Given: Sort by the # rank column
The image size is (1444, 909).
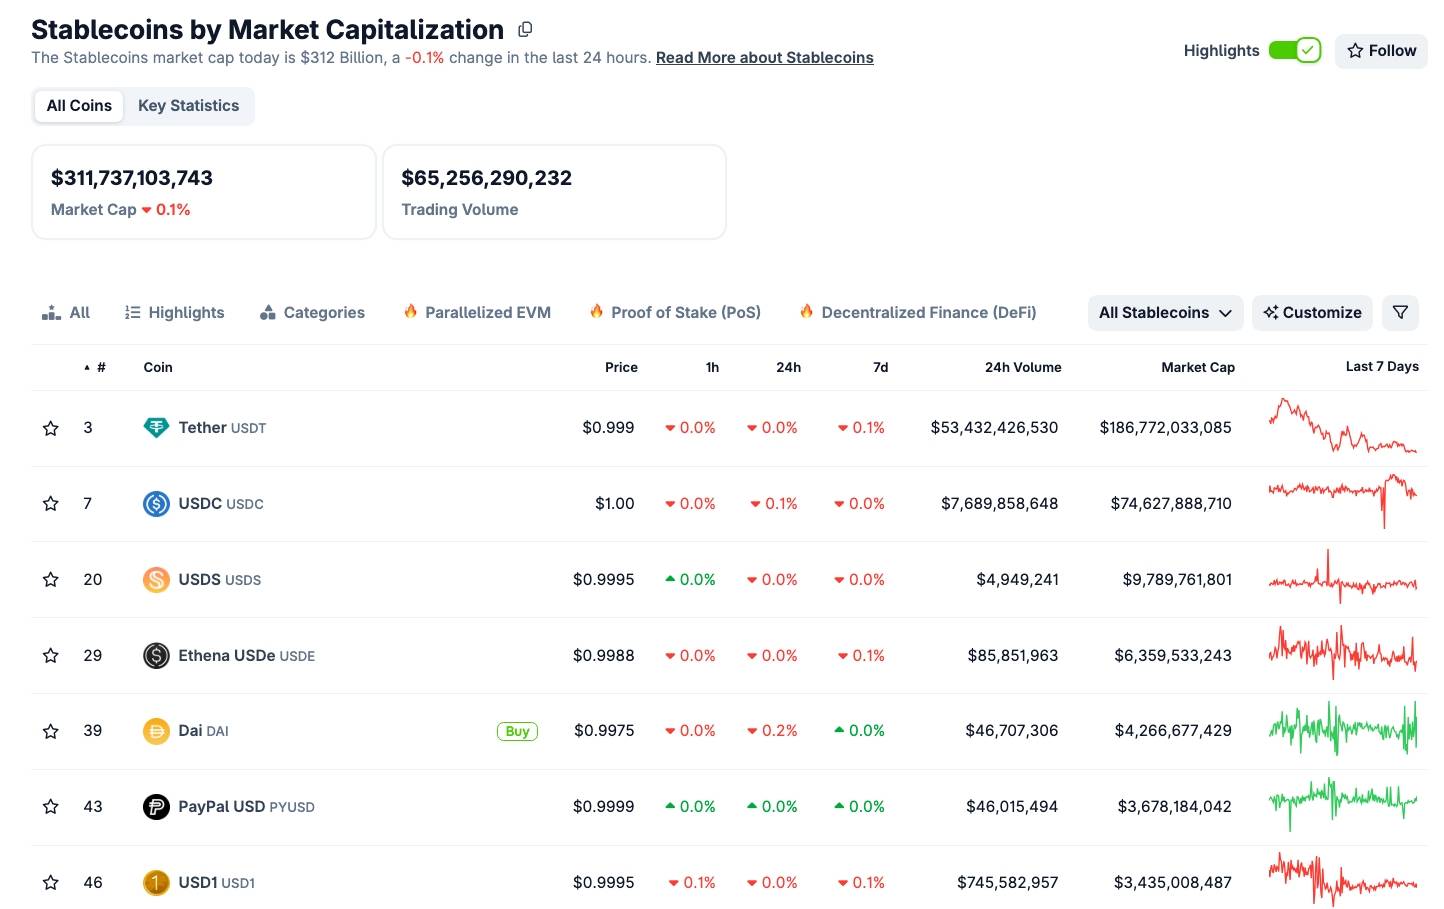Looking at the screenshot, I should (x=96, y=368).
